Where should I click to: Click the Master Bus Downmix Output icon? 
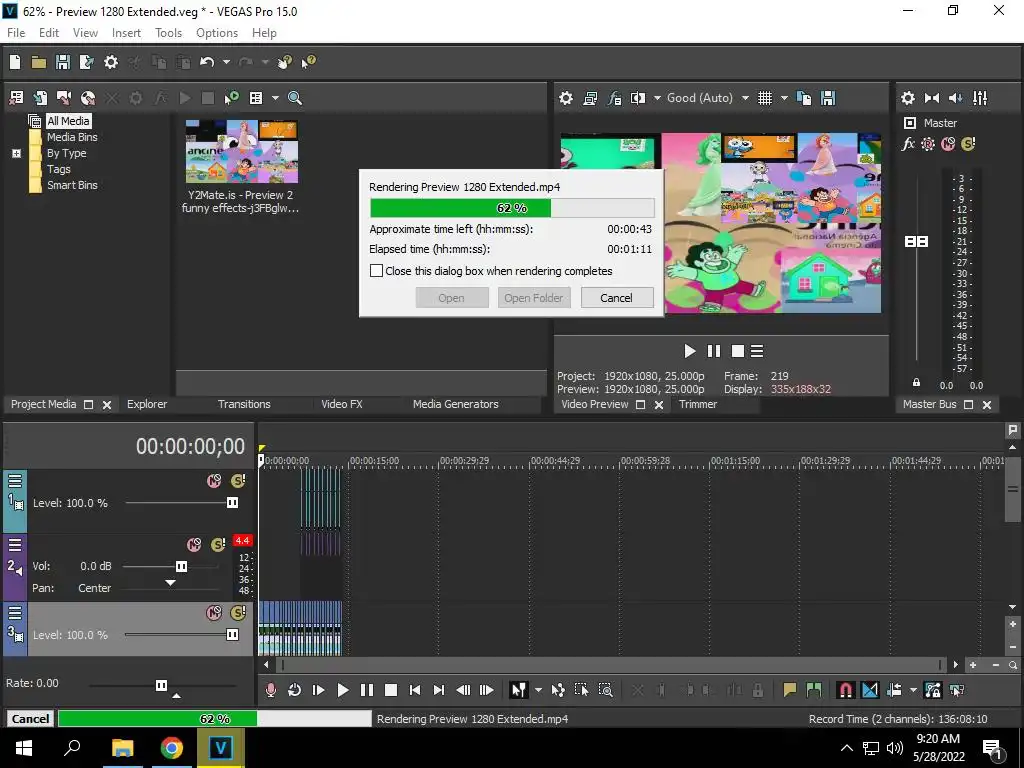[x=932, y=98]
